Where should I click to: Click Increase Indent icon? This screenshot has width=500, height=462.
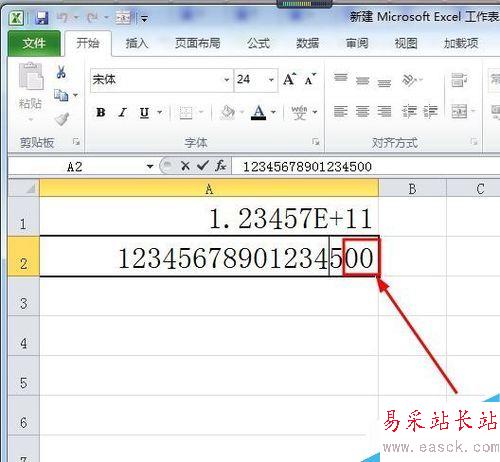click(430, 111)
